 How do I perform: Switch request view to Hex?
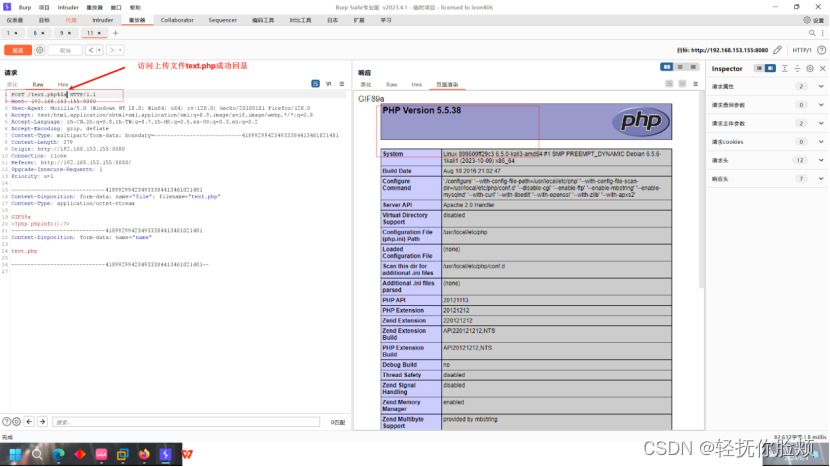62,84
